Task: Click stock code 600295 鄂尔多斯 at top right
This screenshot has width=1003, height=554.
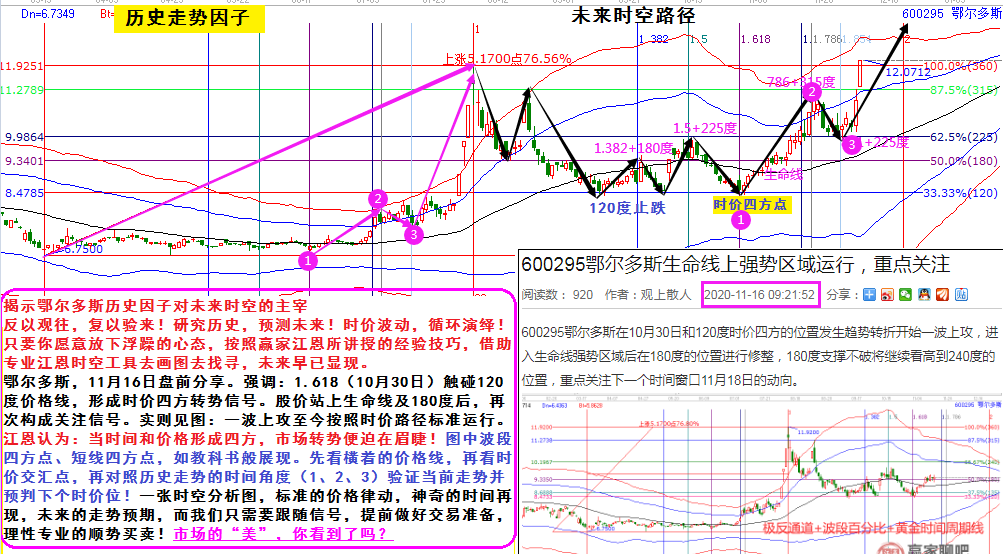Action: [950, 13]
